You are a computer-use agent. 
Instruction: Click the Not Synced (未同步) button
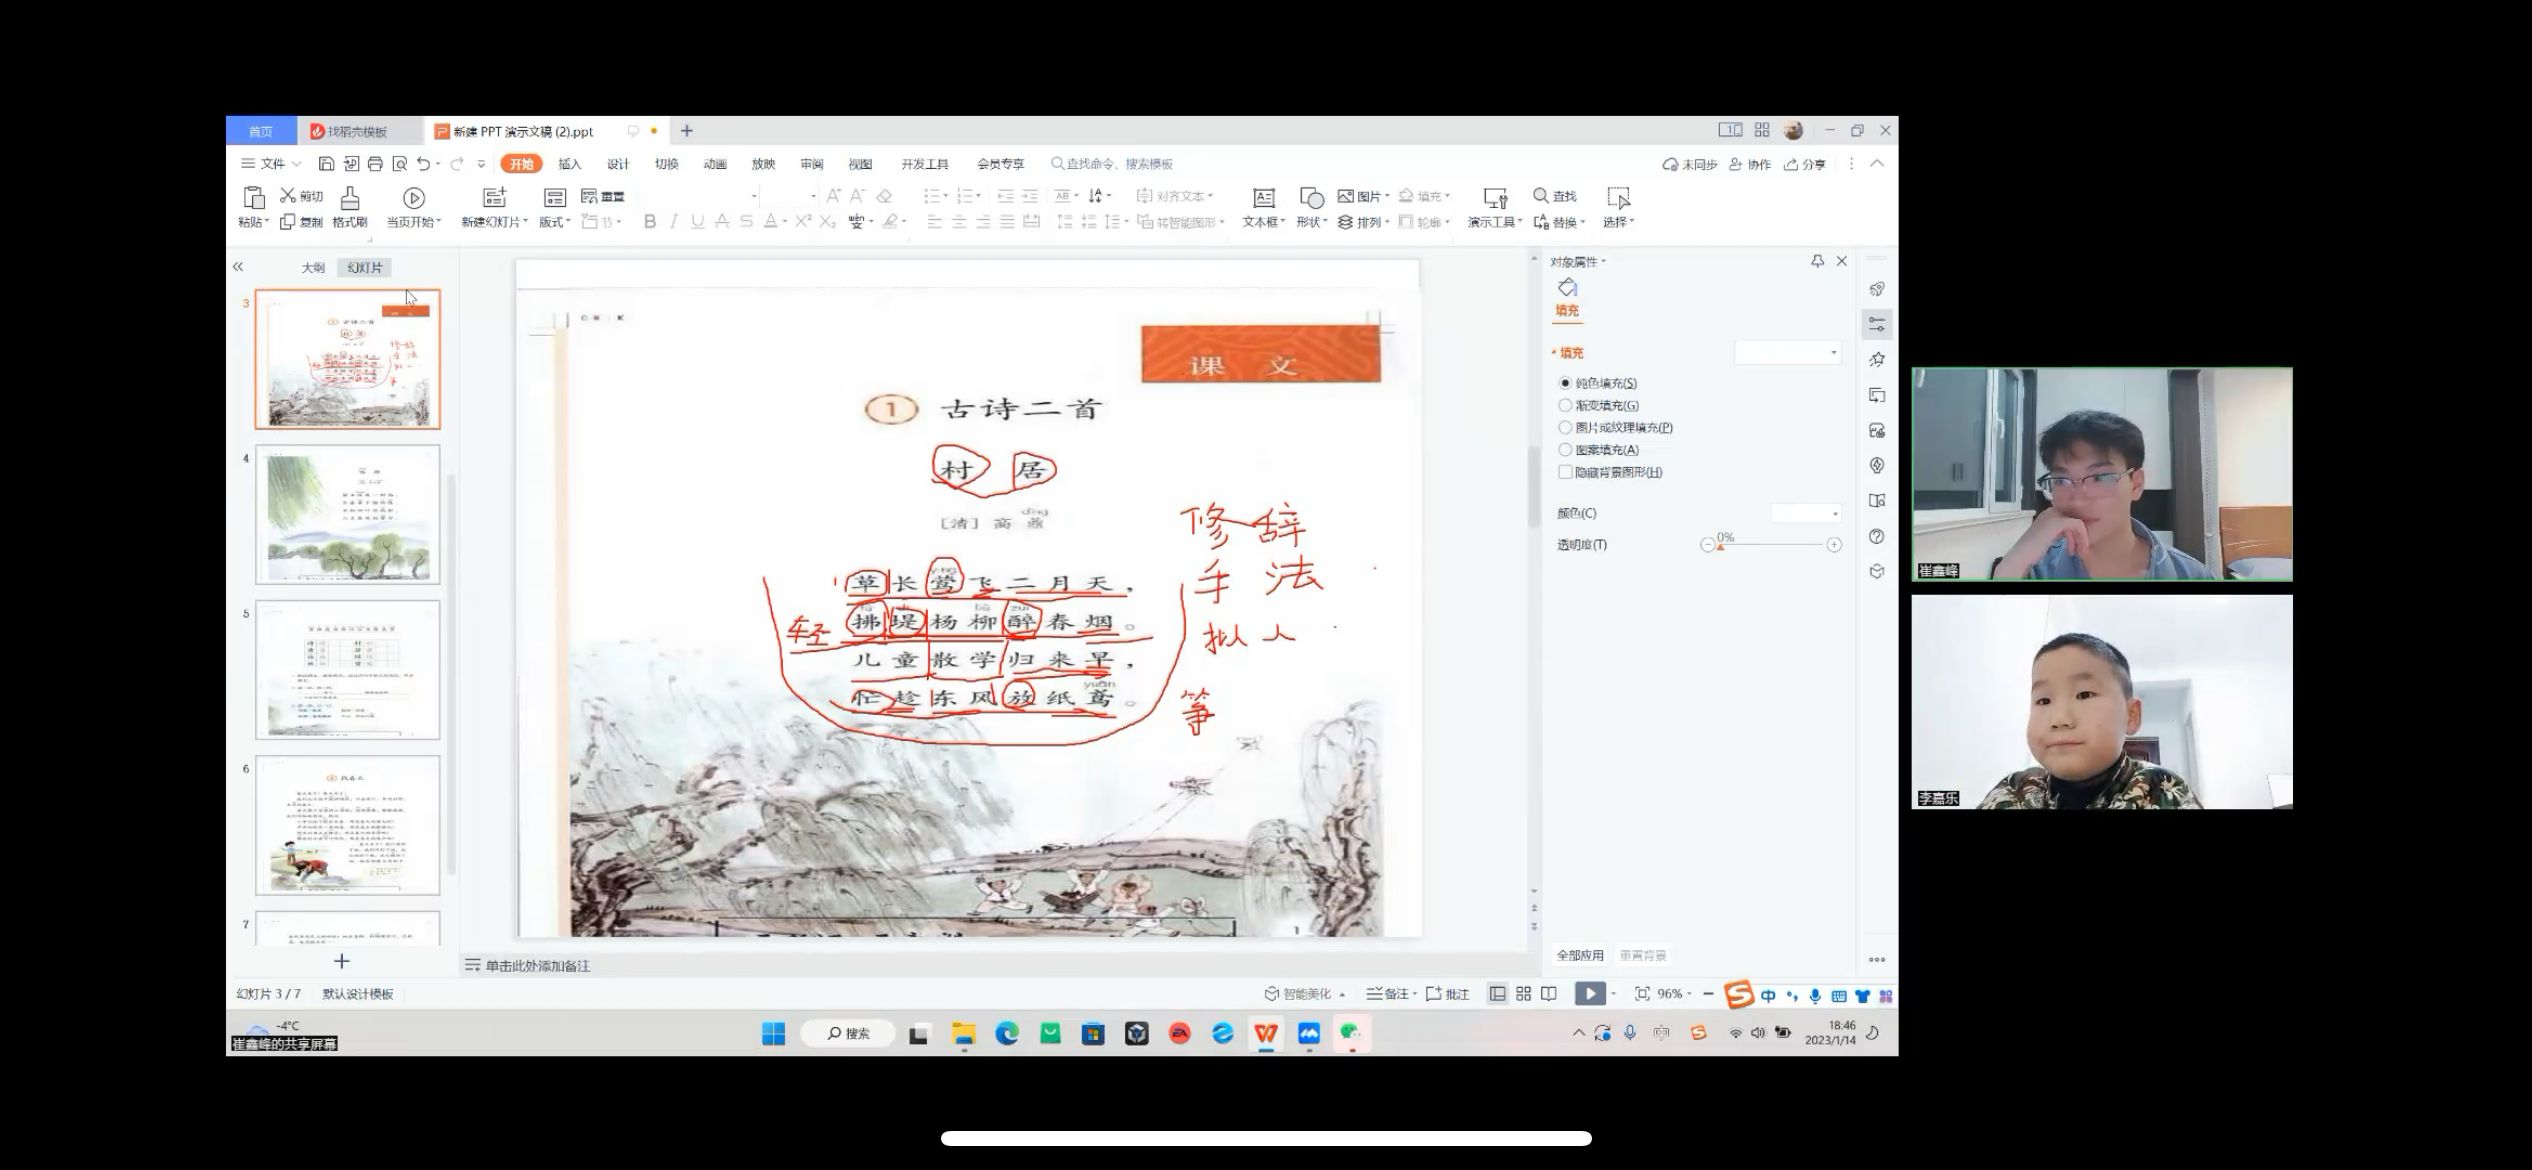coord(1690,164)
